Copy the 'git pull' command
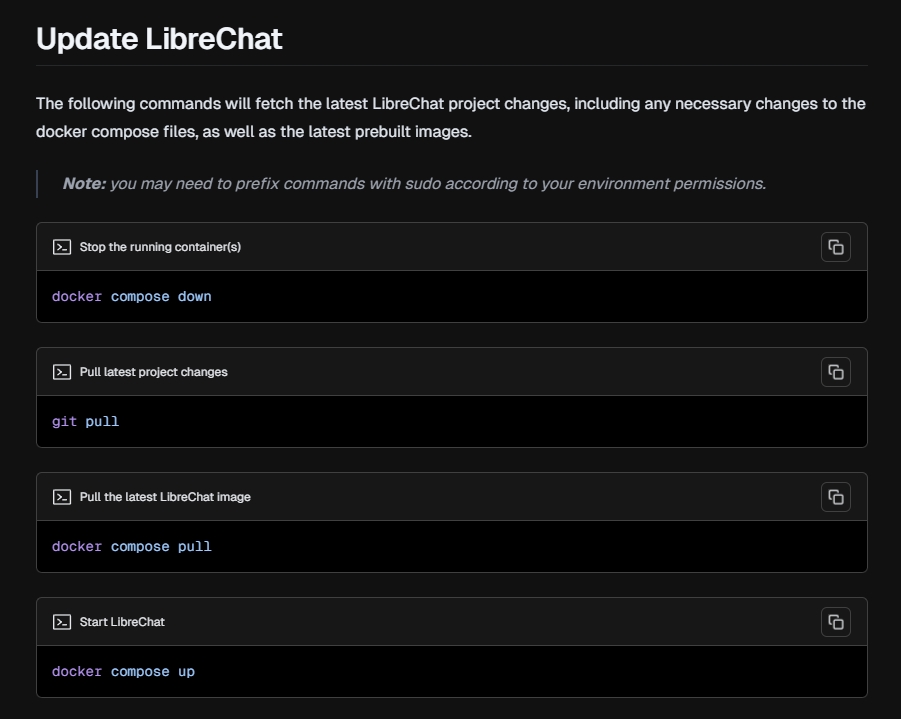 coord(836,372)
